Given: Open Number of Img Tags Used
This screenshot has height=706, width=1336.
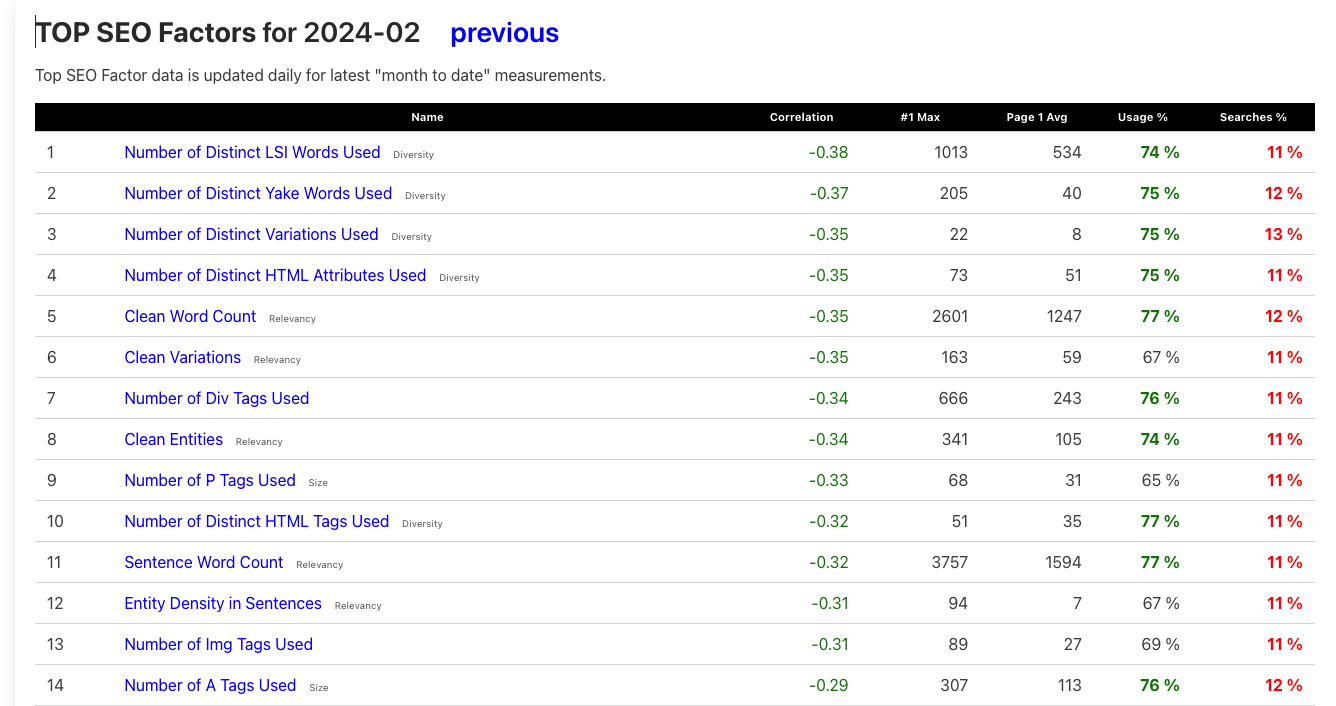Looking at the screenshot, I should point(218,644).
